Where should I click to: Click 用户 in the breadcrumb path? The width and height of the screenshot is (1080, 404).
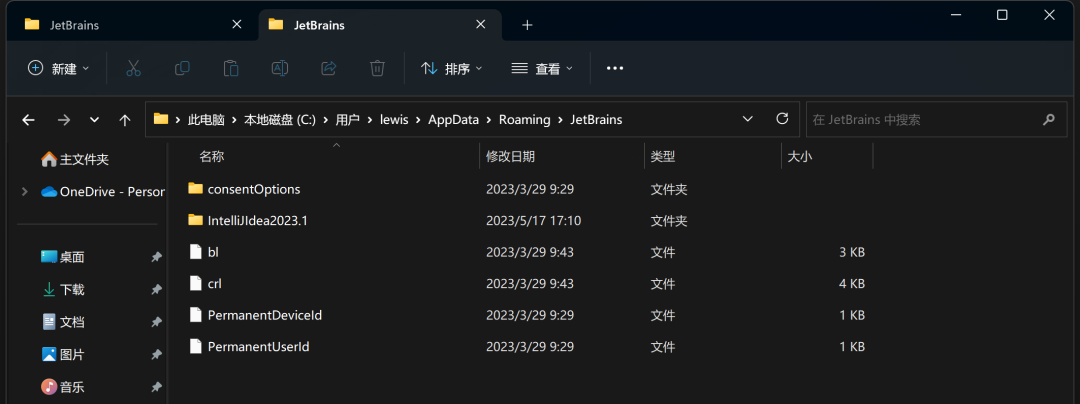point(348,120)
